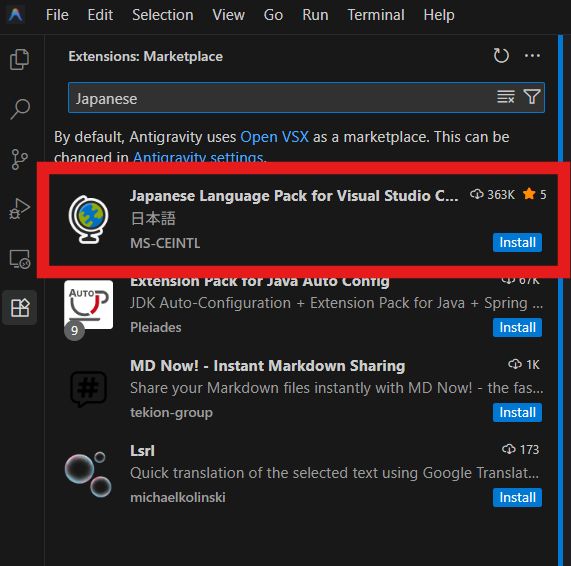Open the Selection menu
571x566 pixels.
click(163, 15)
